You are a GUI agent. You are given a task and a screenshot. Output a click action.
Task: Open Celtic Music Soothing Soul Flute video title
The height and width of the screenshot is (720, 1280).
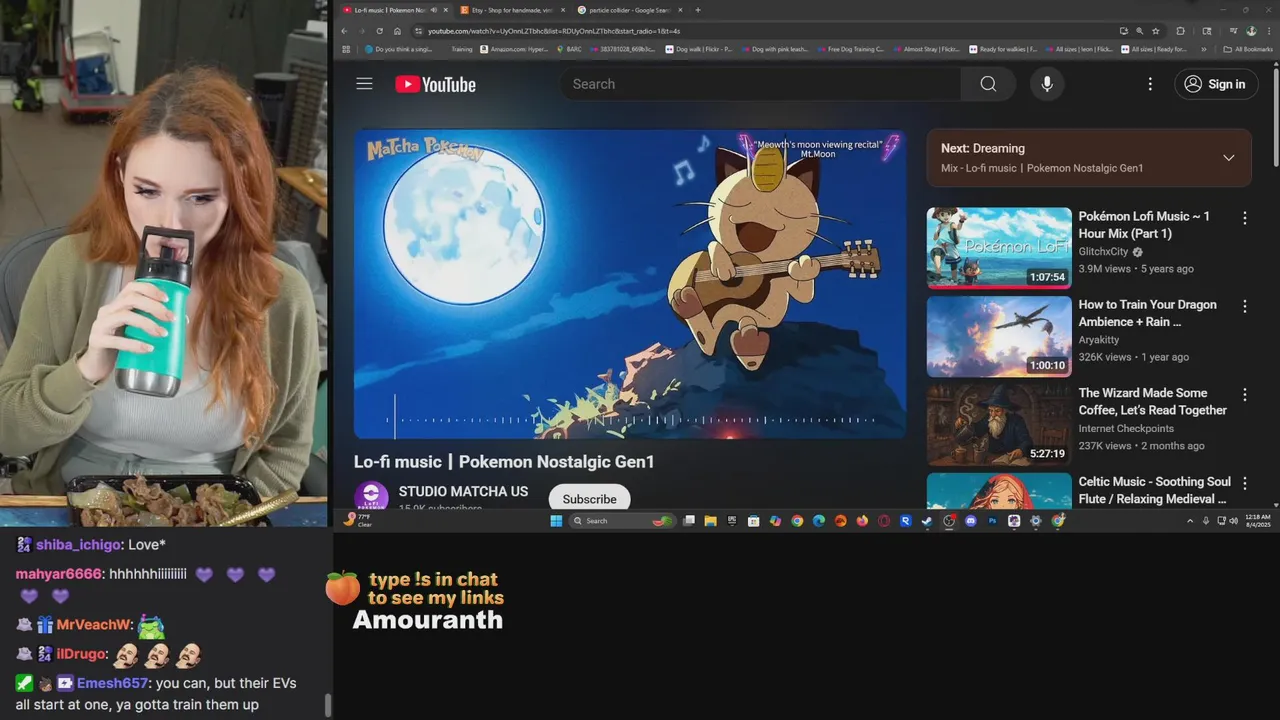coord(1155,490)
